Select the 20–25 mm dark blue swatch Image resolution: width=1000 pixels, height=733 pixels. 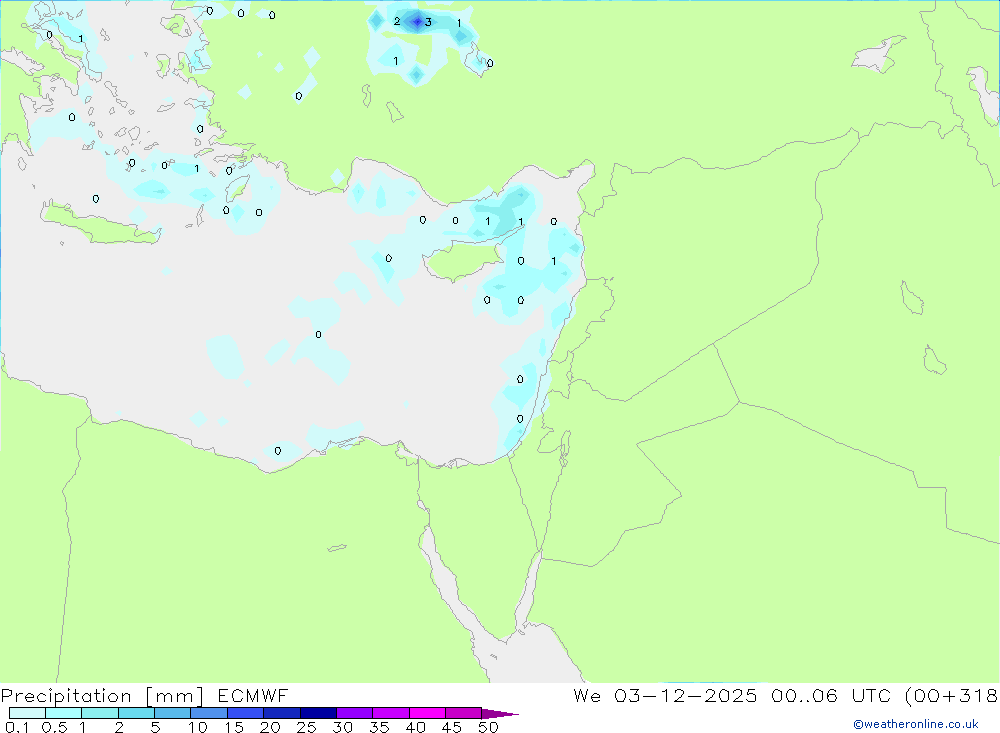click(x=282, y=713)
